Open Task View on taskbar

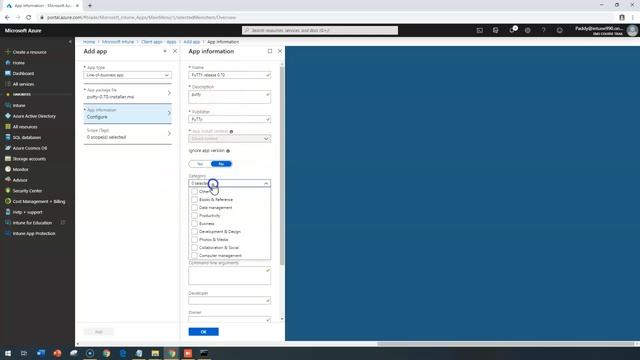(24, 353)
